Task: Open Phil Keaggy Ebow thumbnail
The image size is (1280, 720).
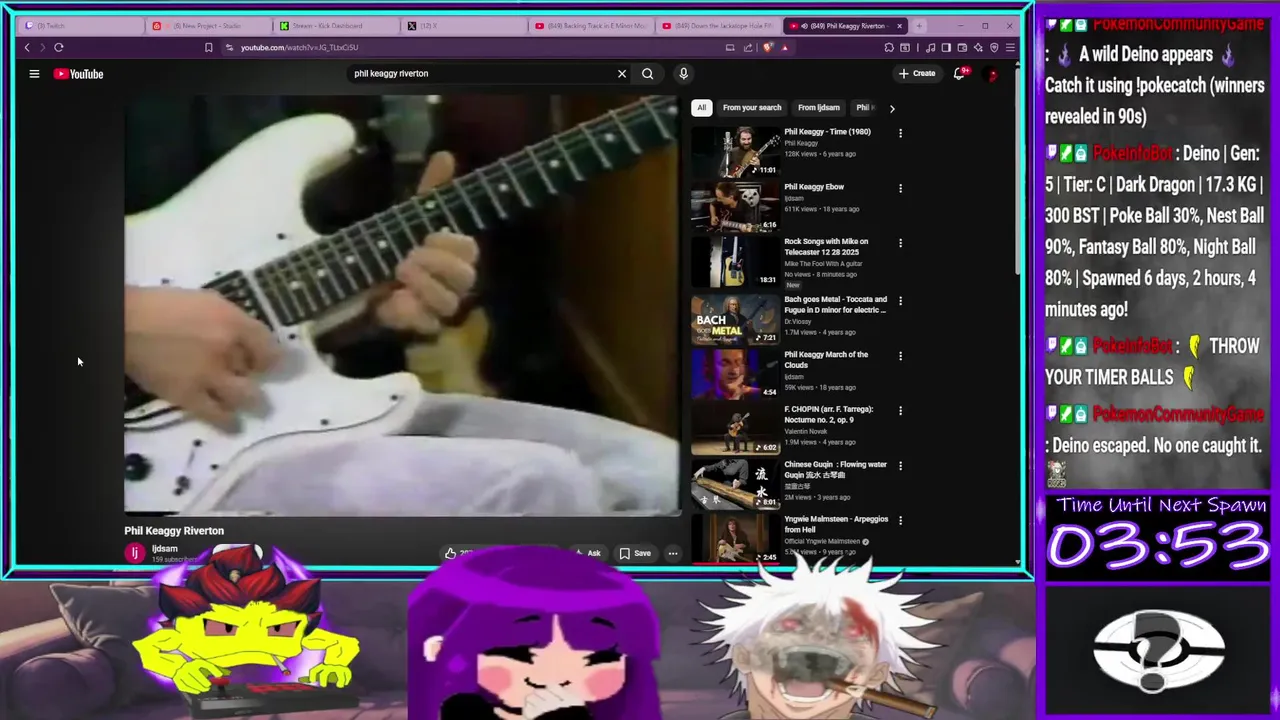Action: (735, 206)
